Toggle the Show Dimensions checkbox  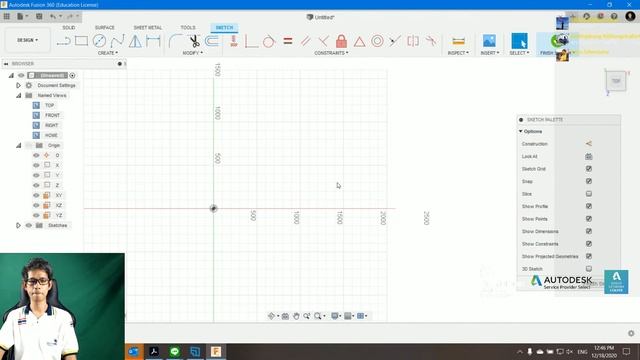(x=589, y=231)
